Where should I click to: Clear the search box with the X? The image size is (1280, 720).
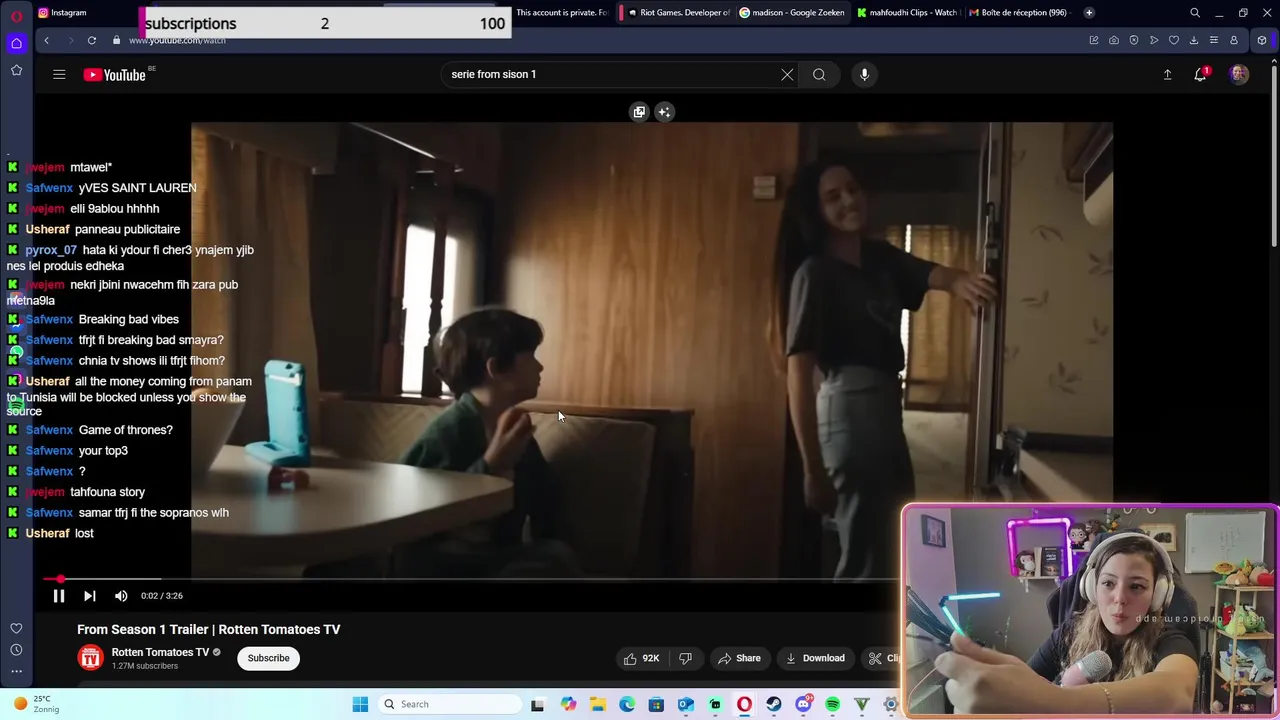point(787,74)
